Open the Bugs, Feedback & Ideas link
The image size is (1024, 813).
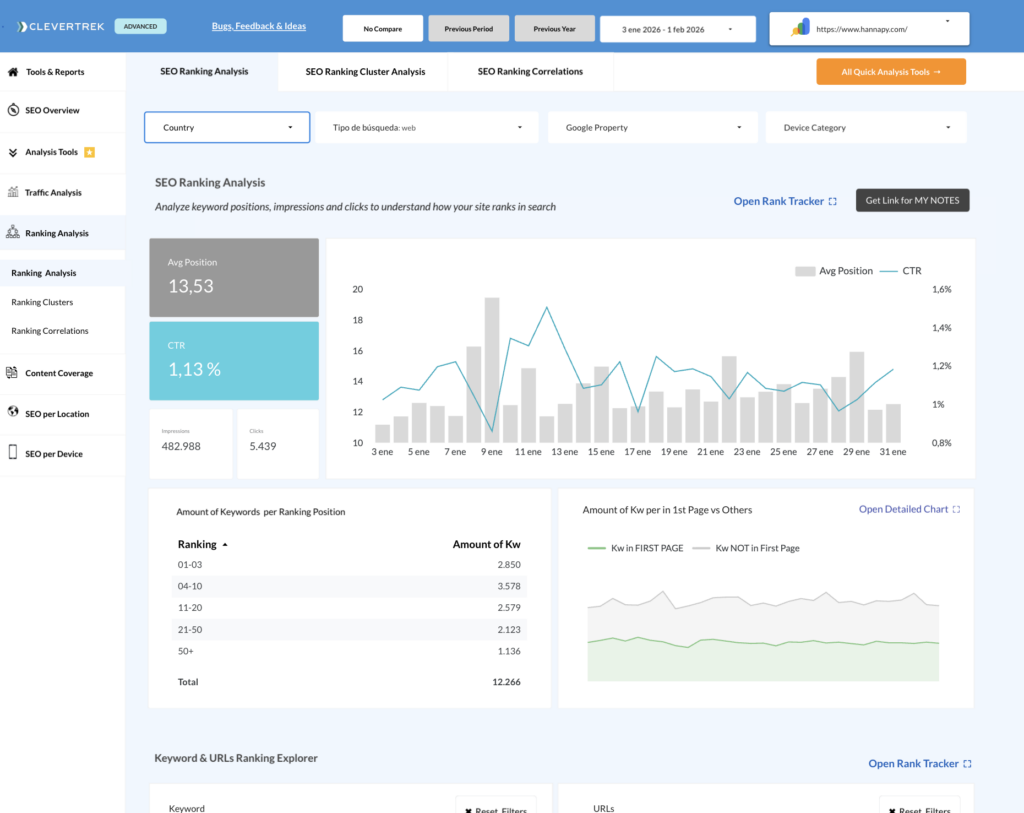click(x=259, y=26)
